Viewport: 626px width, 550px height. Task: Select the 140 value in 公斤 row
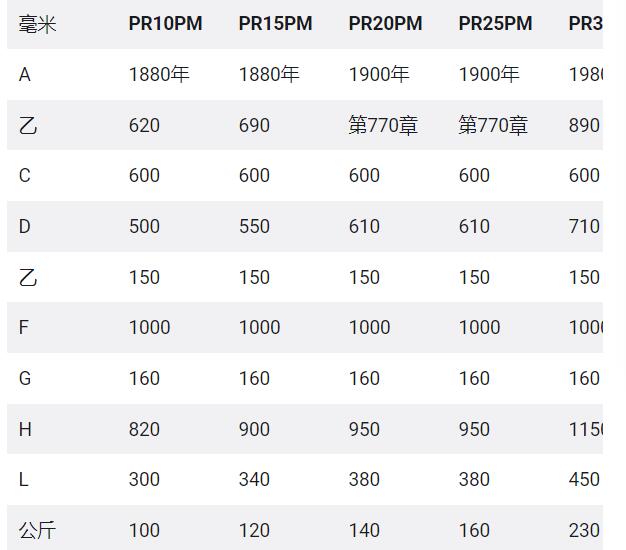coord(364,530)
